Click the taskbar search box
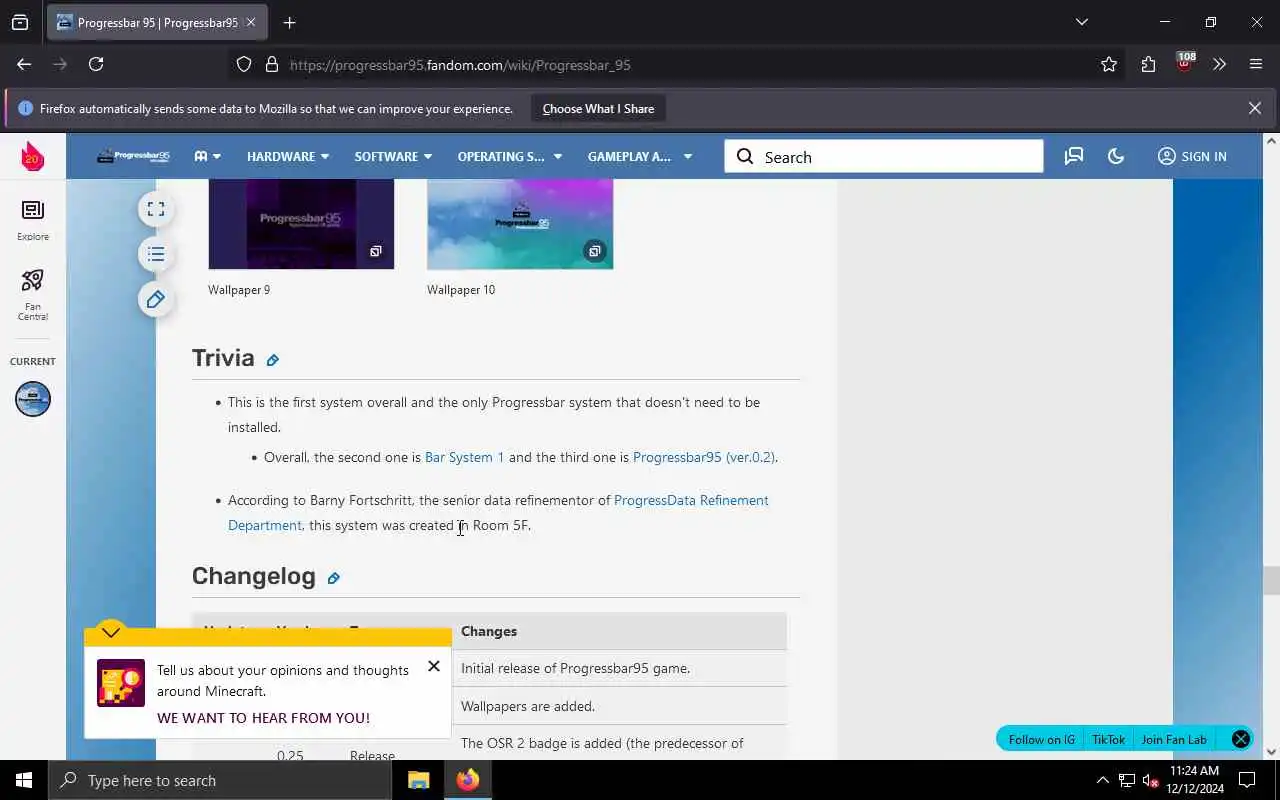Screen dimensions: 1280x800 point(220,780)
